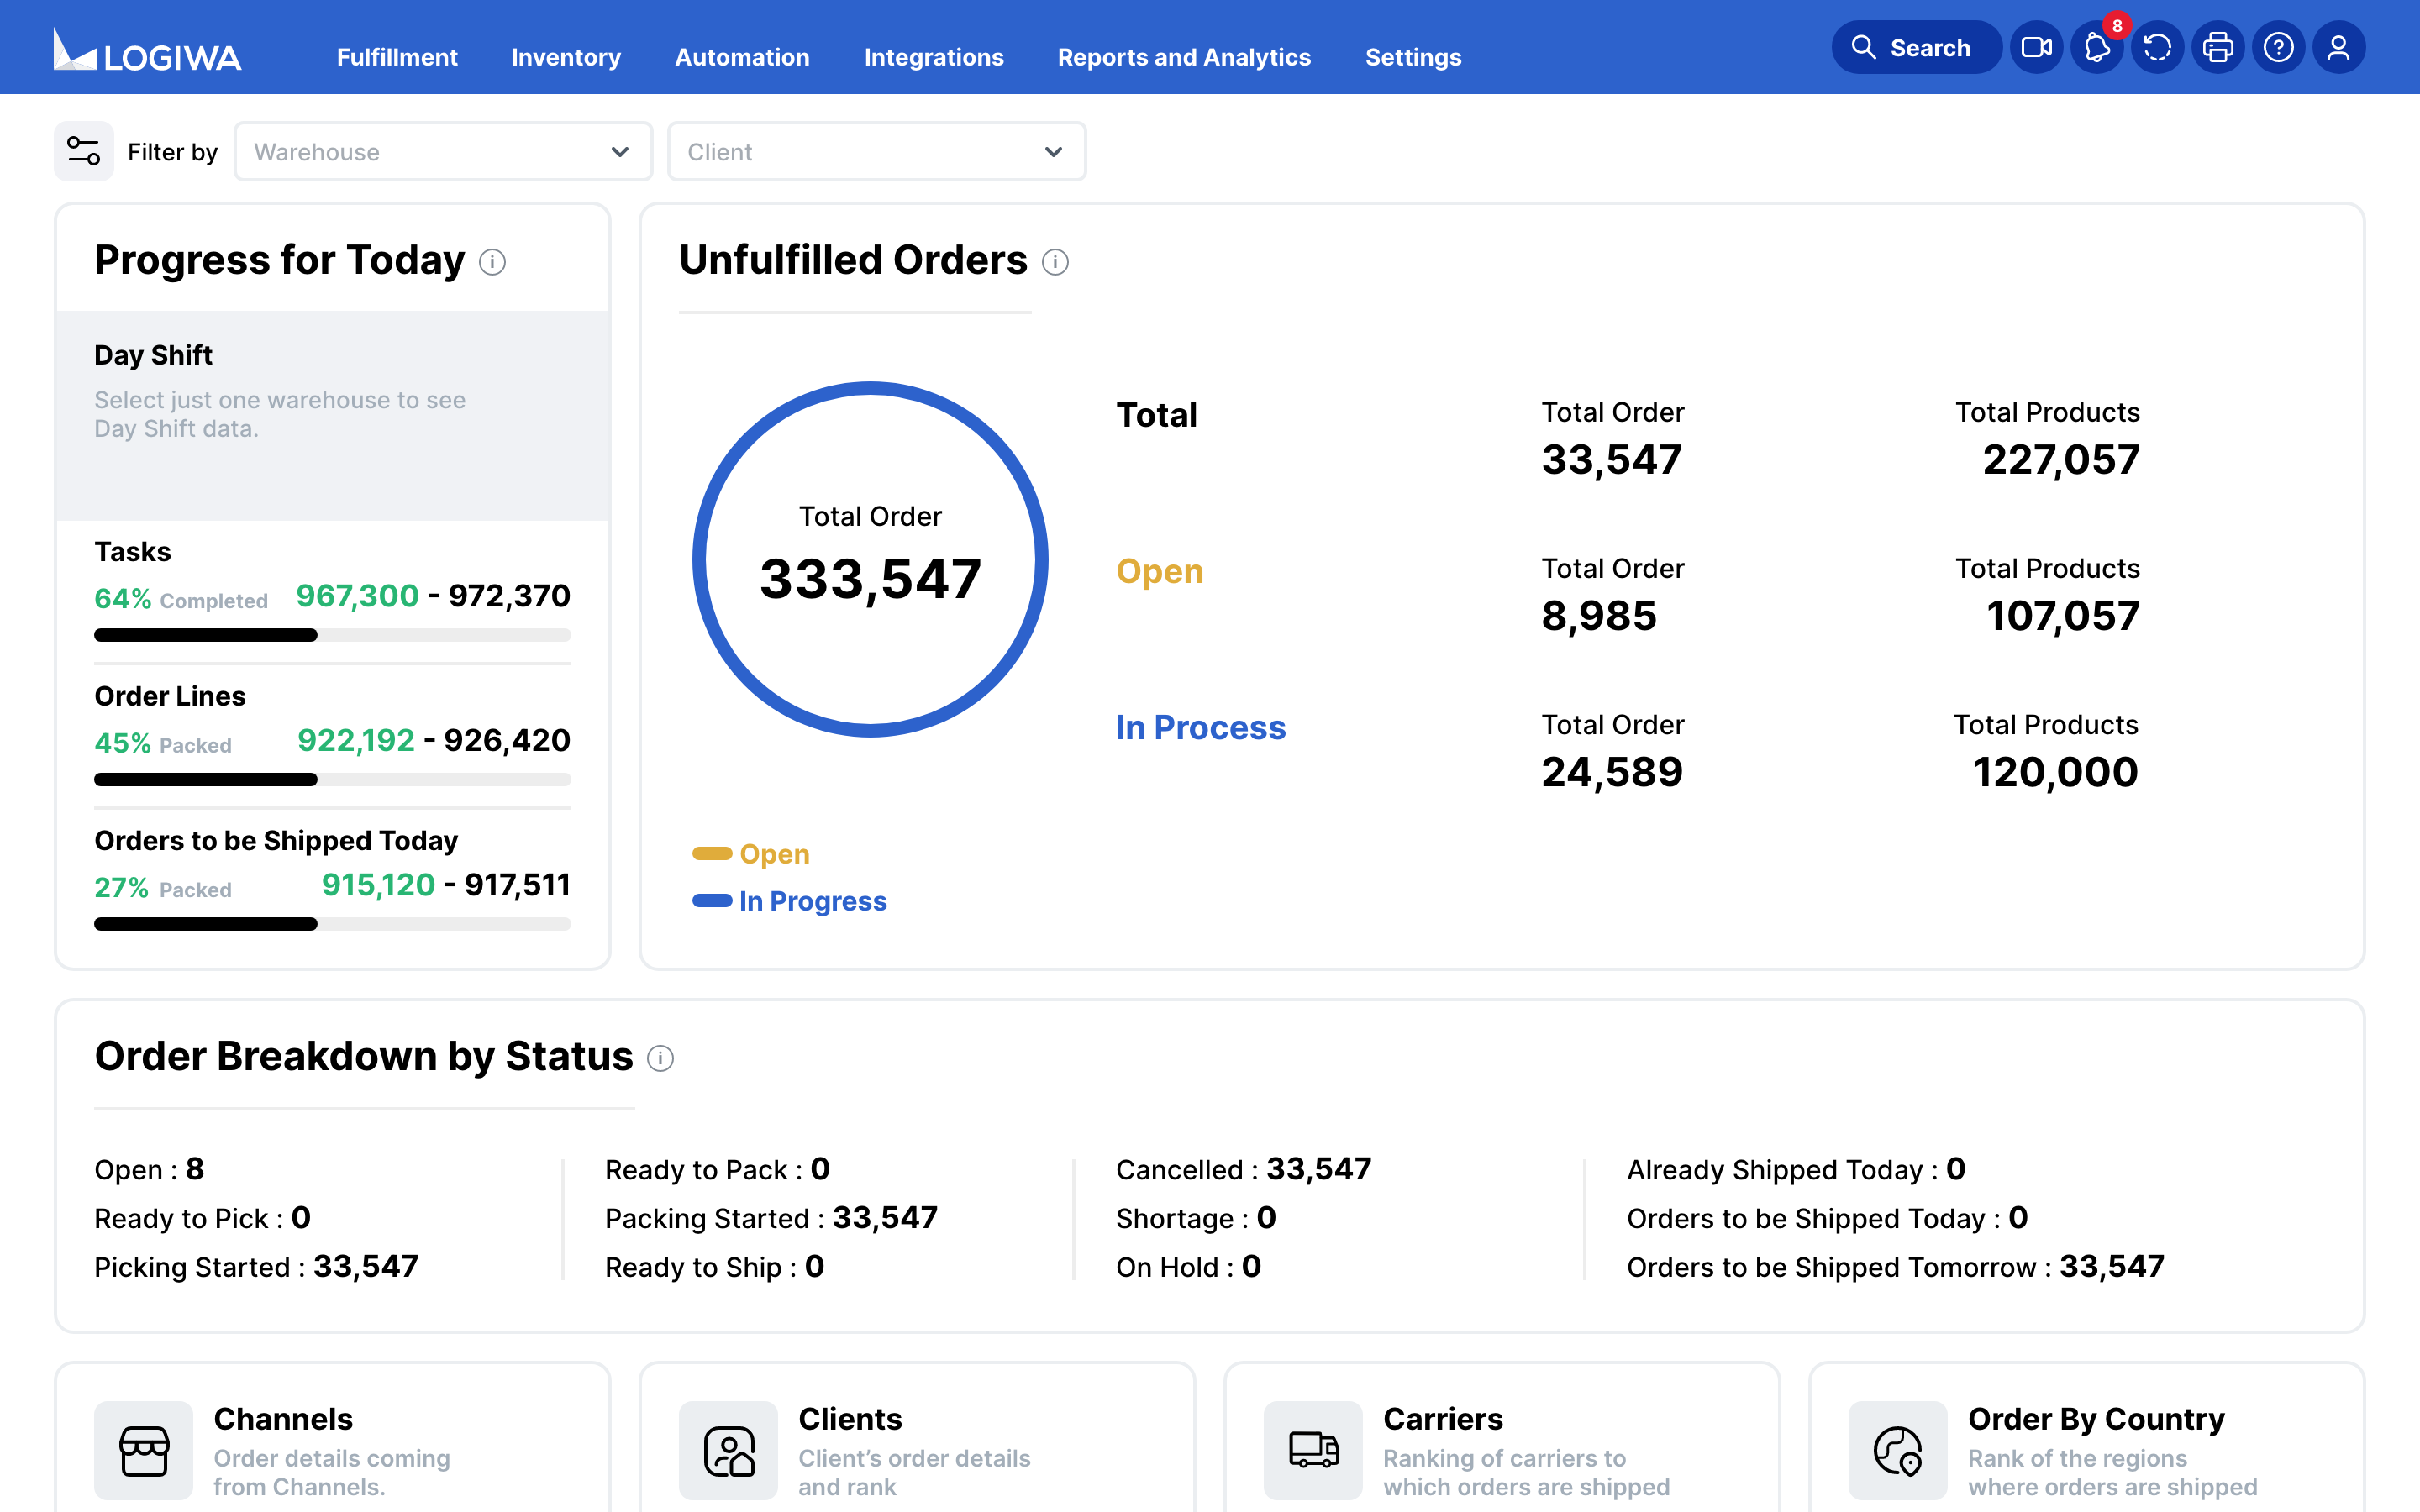Click the video camera icon in header
This screenshot has height=1512, width=2420.
(x=2036, y=47)
